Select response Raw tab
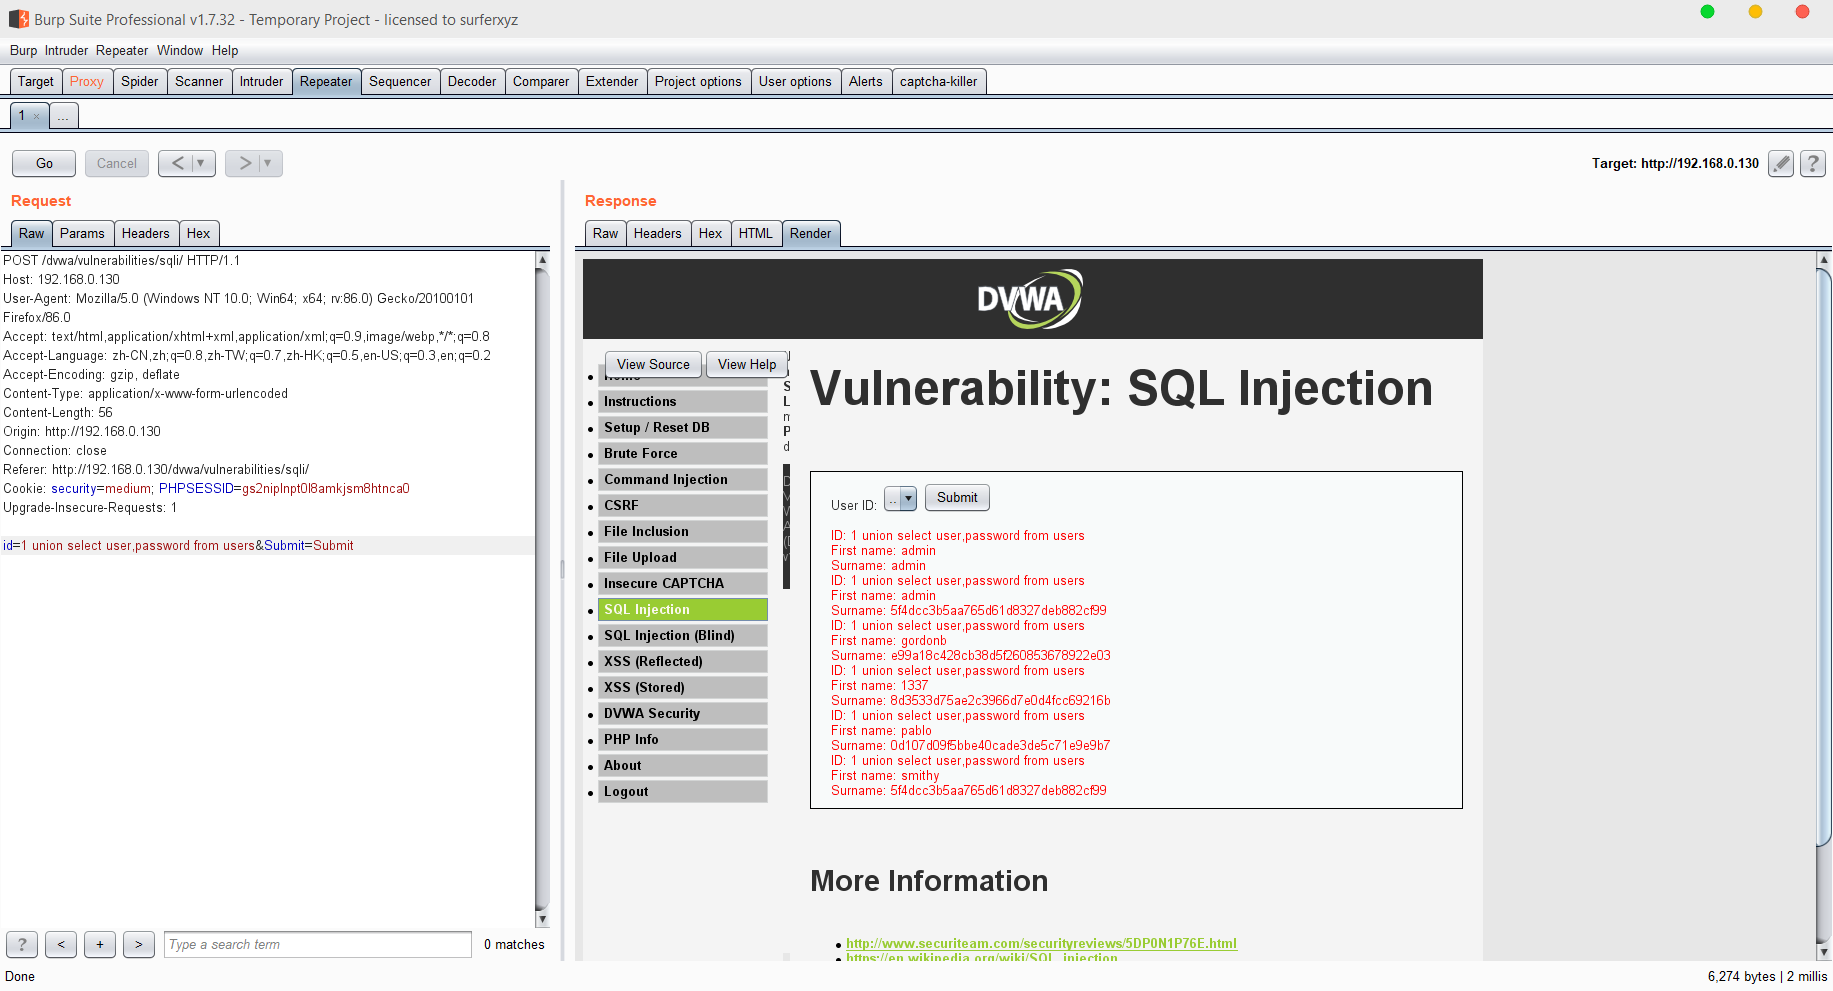Viewport: 1833px width, 991px height. click(x=605, y=233)
